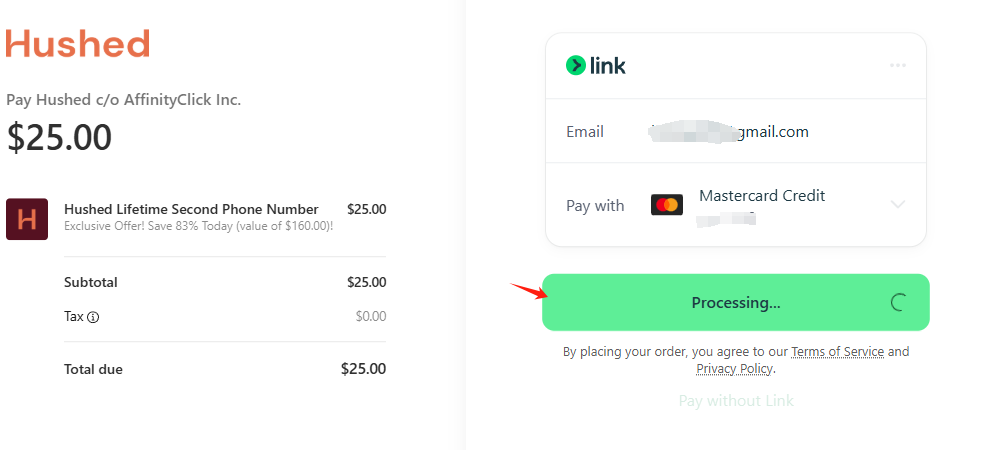982x450 pixels.
Task: Click the Hushed logo
Action: click(78, 43)
